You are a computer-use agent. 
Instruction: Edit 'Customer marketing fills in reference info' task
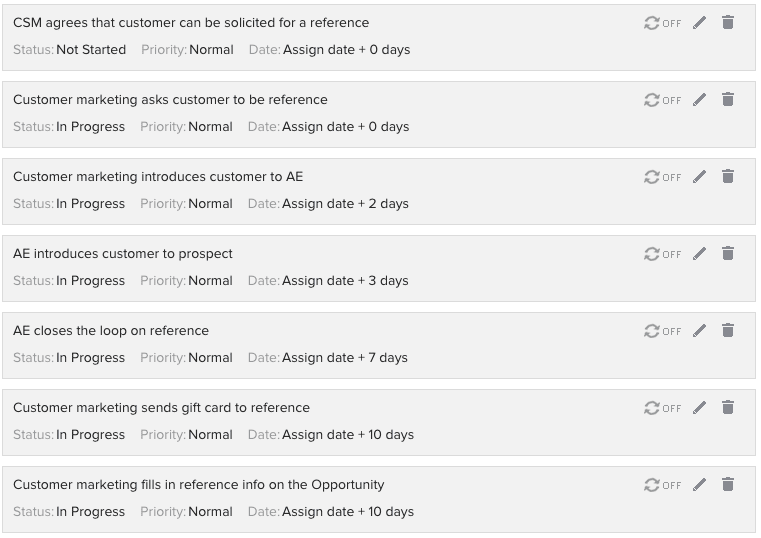tap(699, 485)
